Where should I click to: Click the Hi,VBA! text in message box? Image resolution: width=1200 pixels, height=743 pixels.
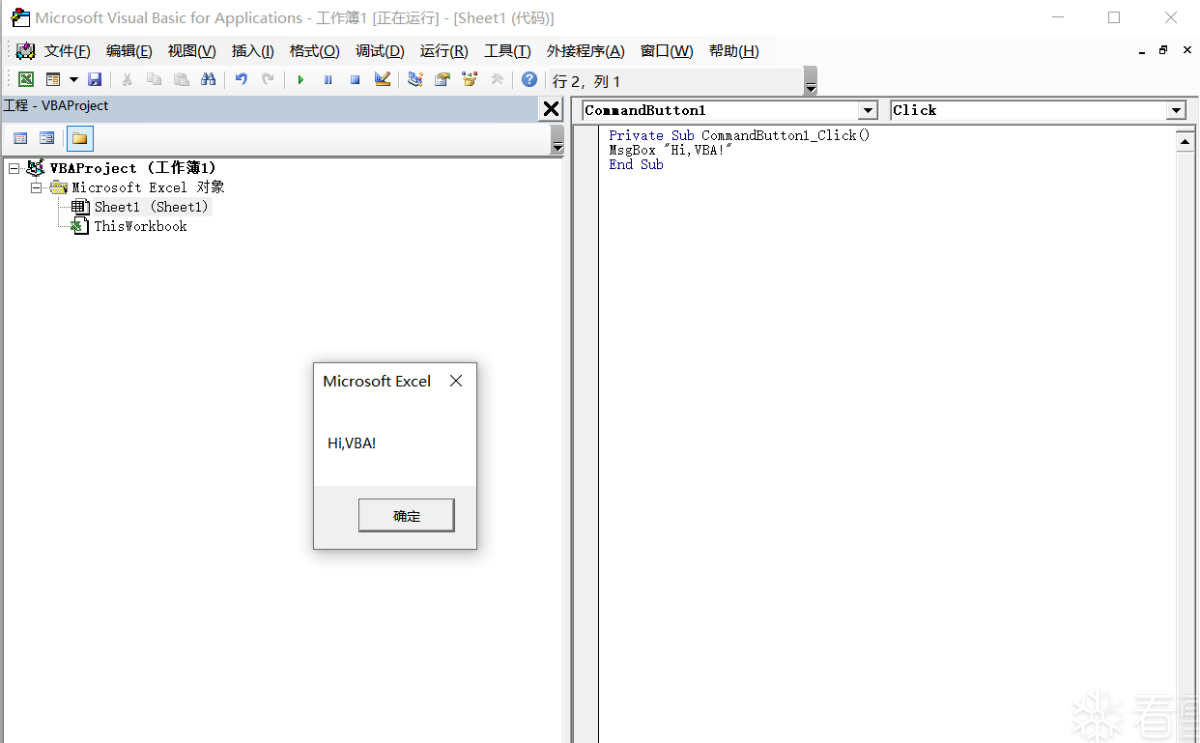(352, 443)
